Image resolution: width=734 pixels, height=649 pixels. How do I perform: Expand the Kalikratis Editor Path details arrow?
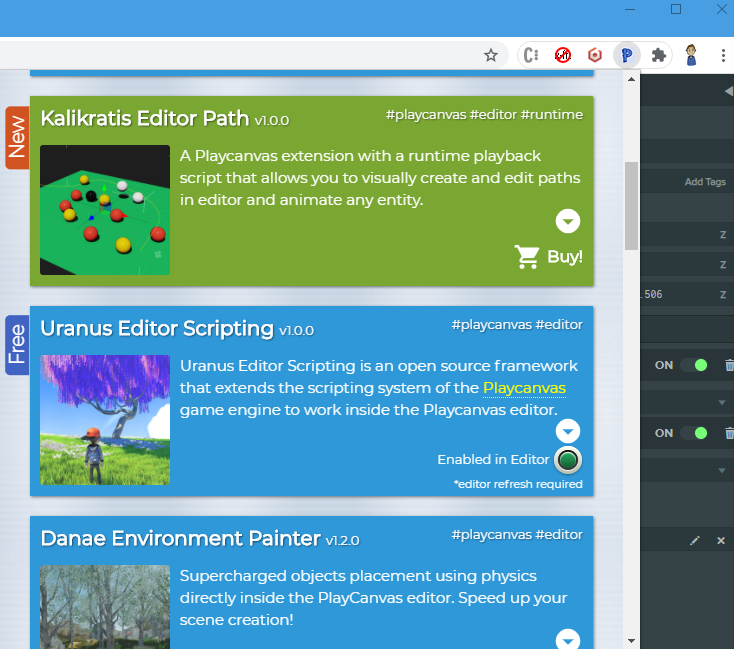tap(568, 221)
